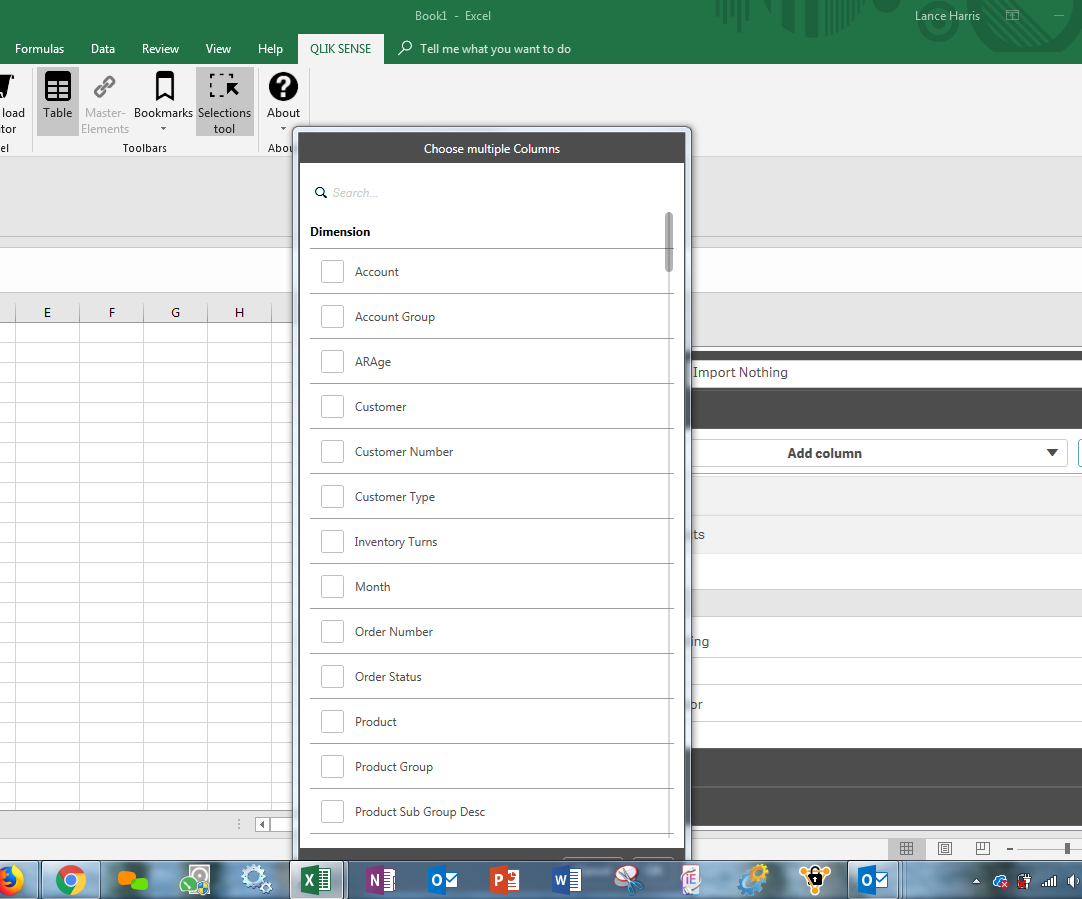The height and width of the screenshot is (899, 1082).
Task: Switch to Page Layout view
Action: pyautogui.click(x=945, y=849)
